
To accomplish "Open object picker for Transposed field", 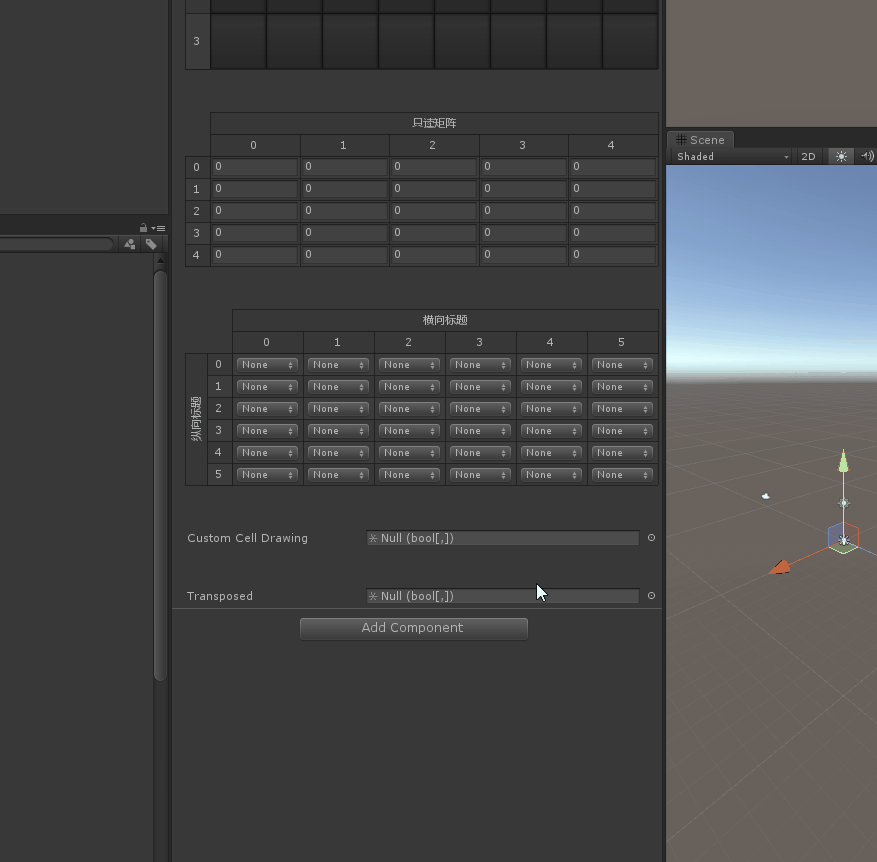I will 651,596.
